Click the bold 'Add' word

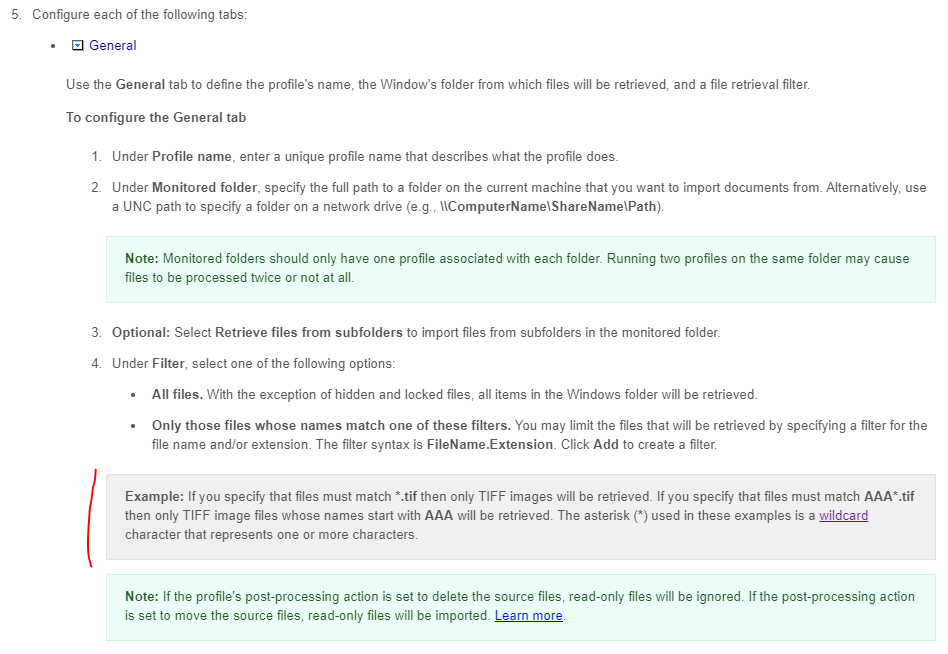[606, 445]
